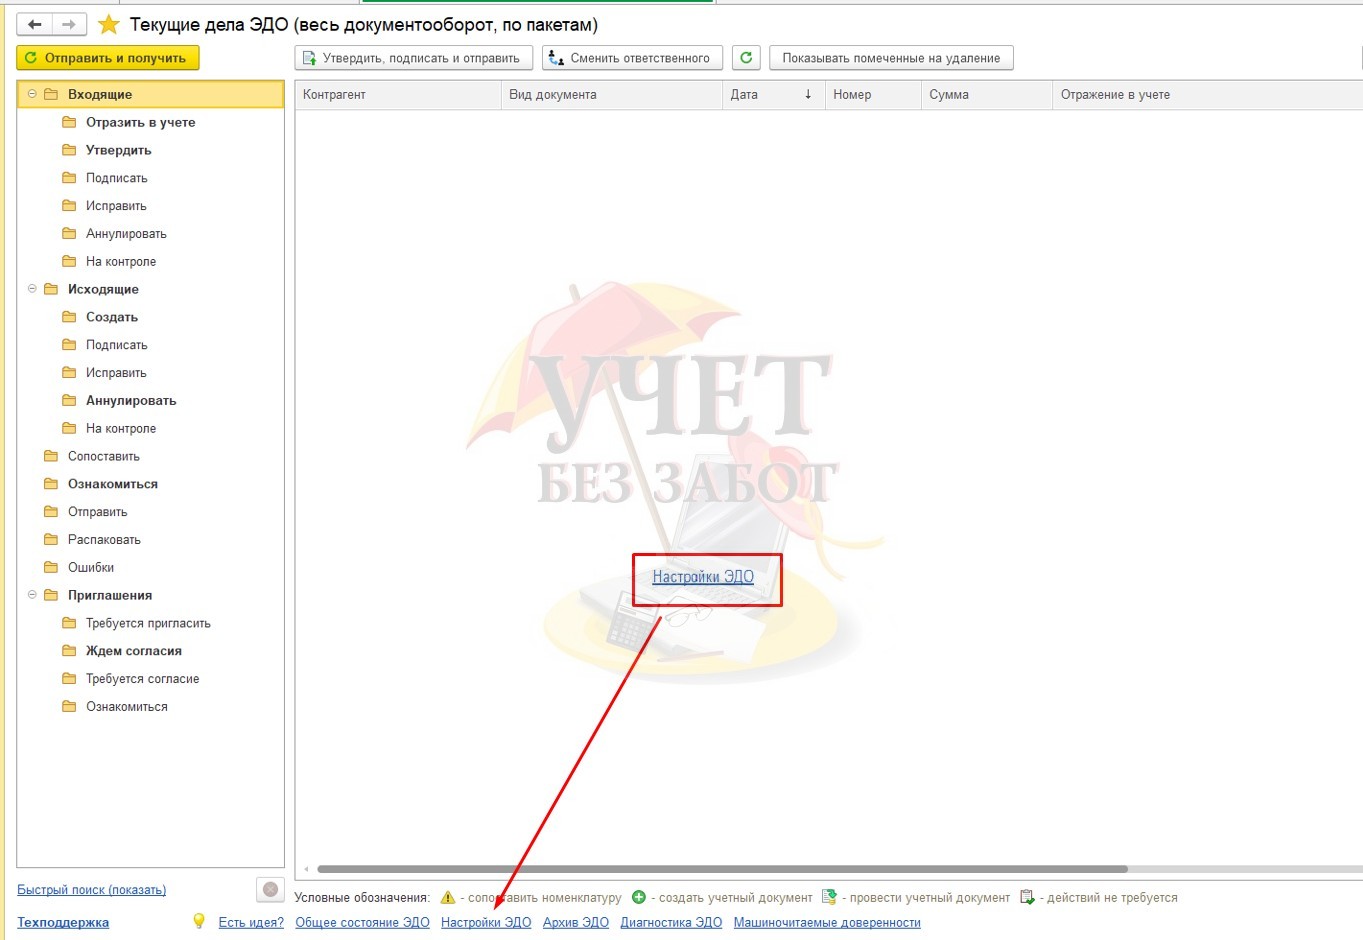Click the Отправить и получить button
Viewport: 1363px width, 940px height.
pos(108,58)
